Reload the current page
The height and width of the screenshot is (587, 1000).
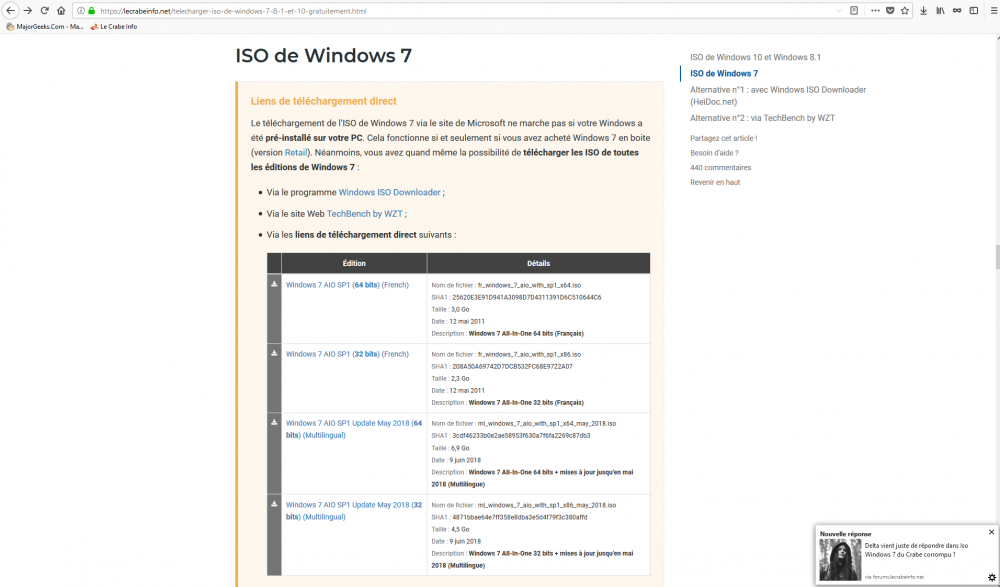[x=44, y=10]
